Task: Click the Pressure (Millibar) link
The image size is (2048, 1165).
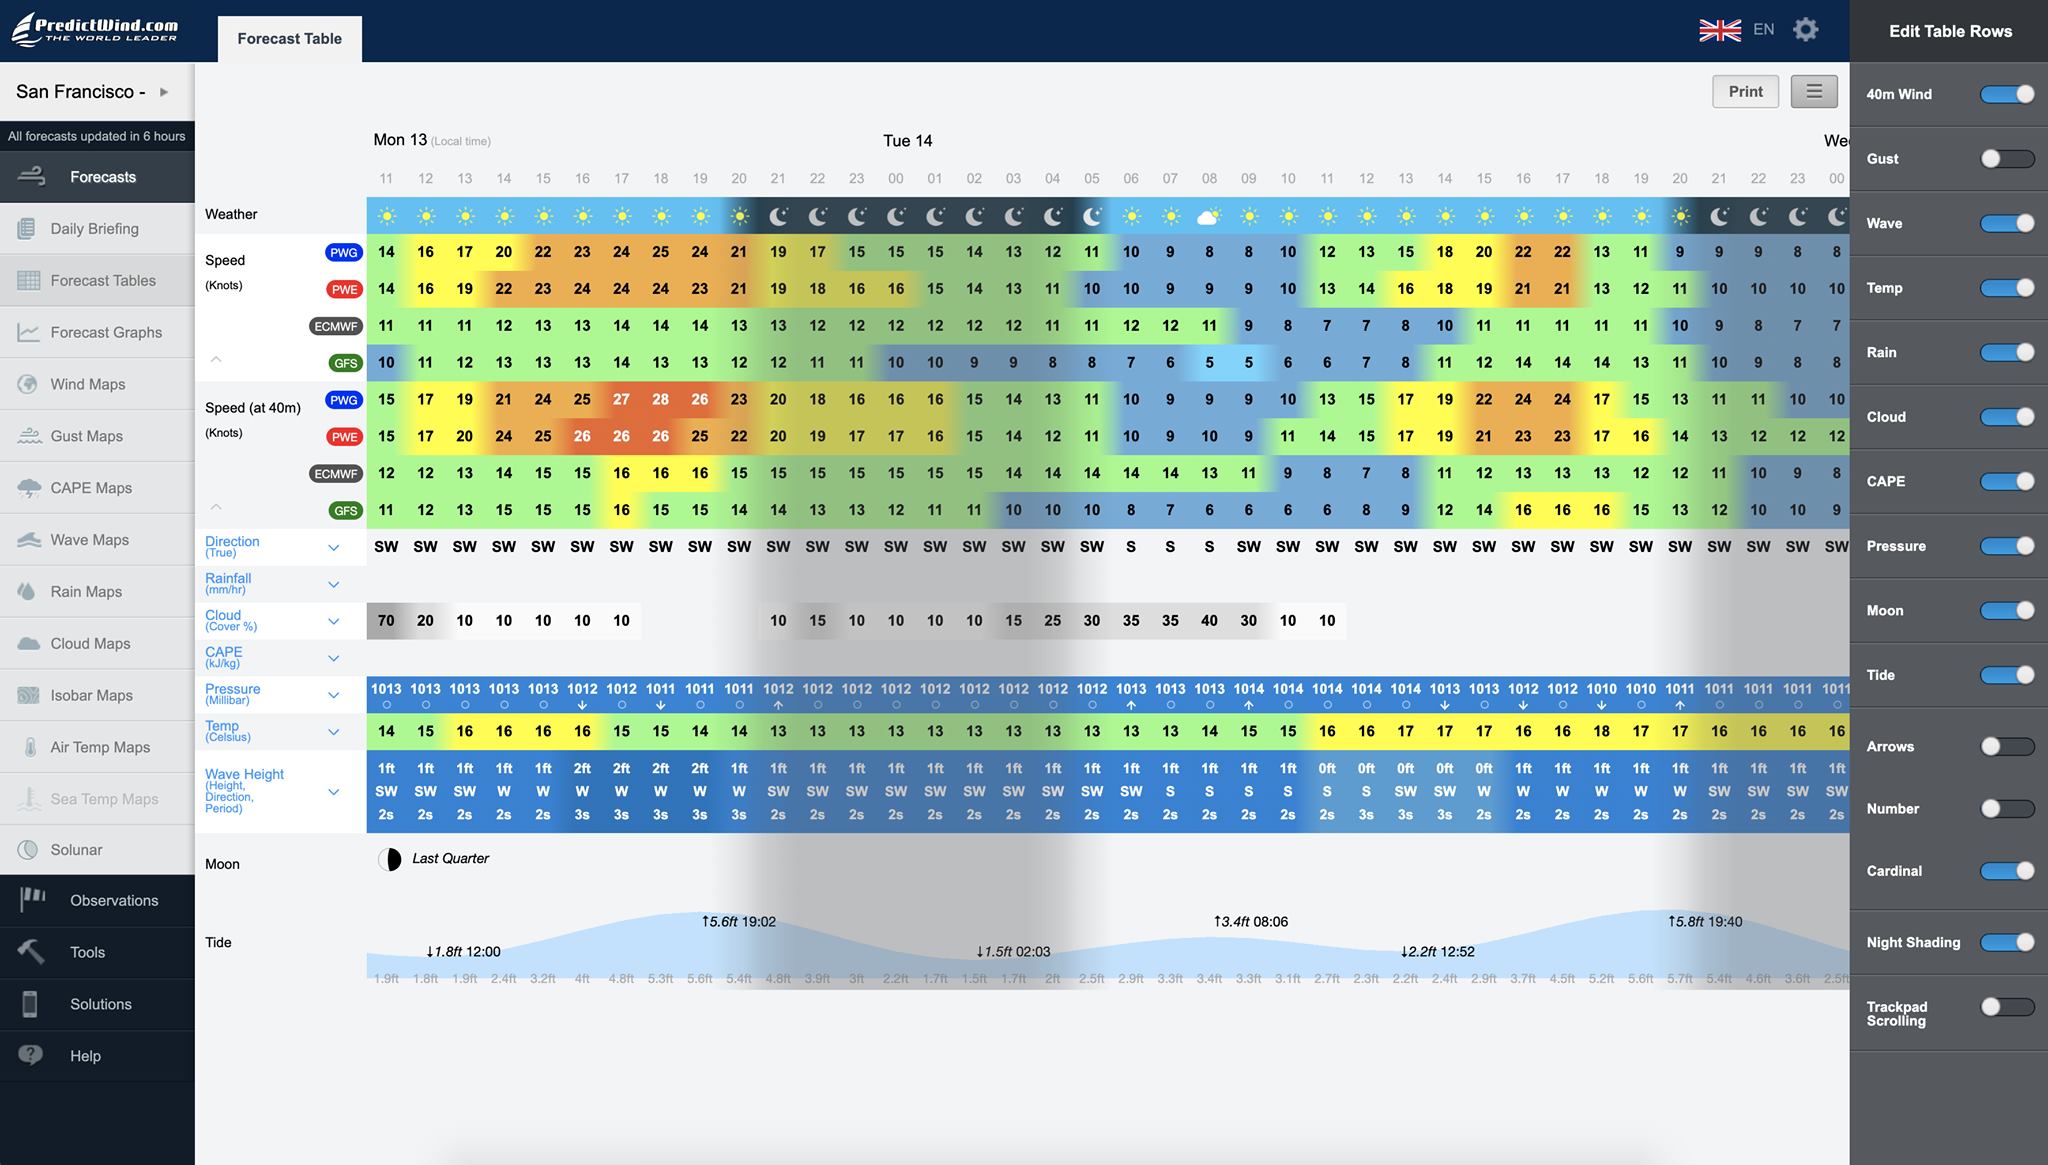Action: [232, 694]
